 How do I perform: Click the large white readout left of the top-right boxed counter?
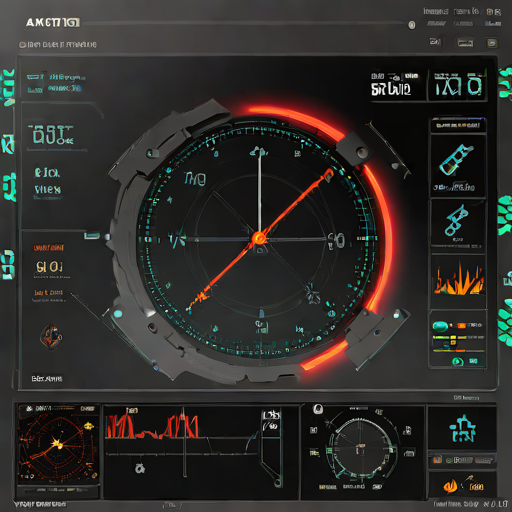click(391, 89)
